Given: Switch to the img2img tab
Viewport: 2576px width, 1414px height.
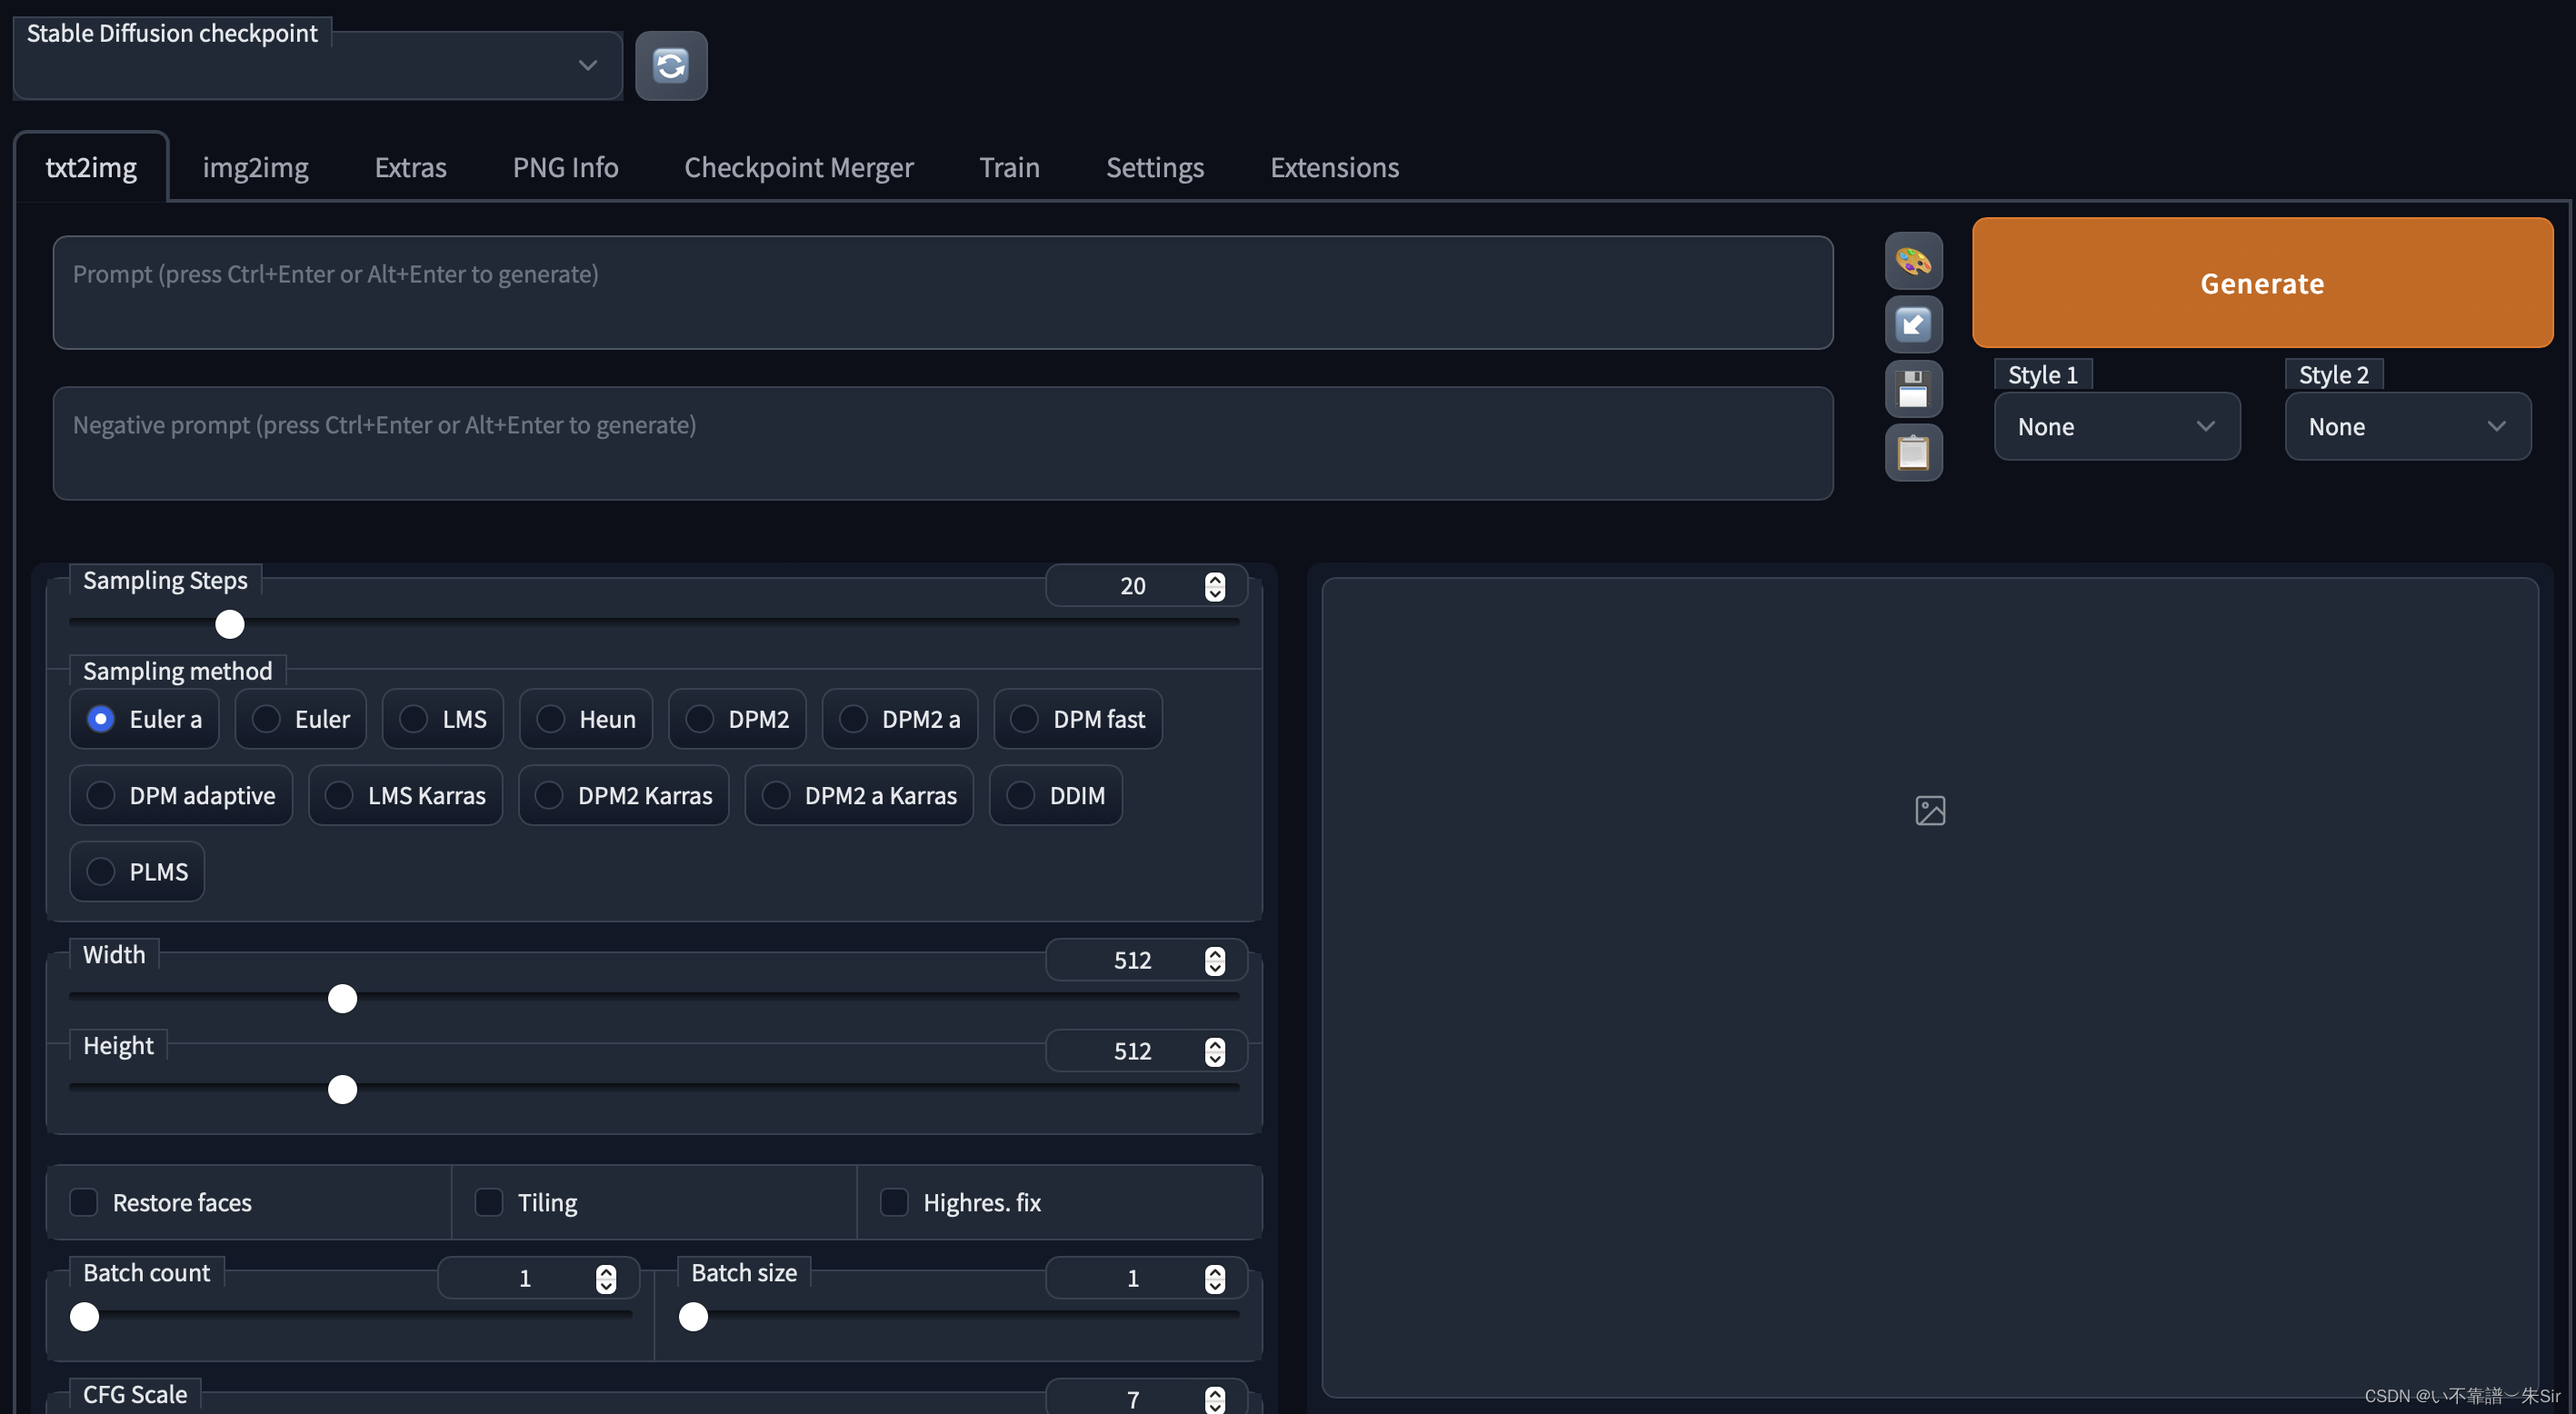Looking at the screenshot, I should click(255, 167).
